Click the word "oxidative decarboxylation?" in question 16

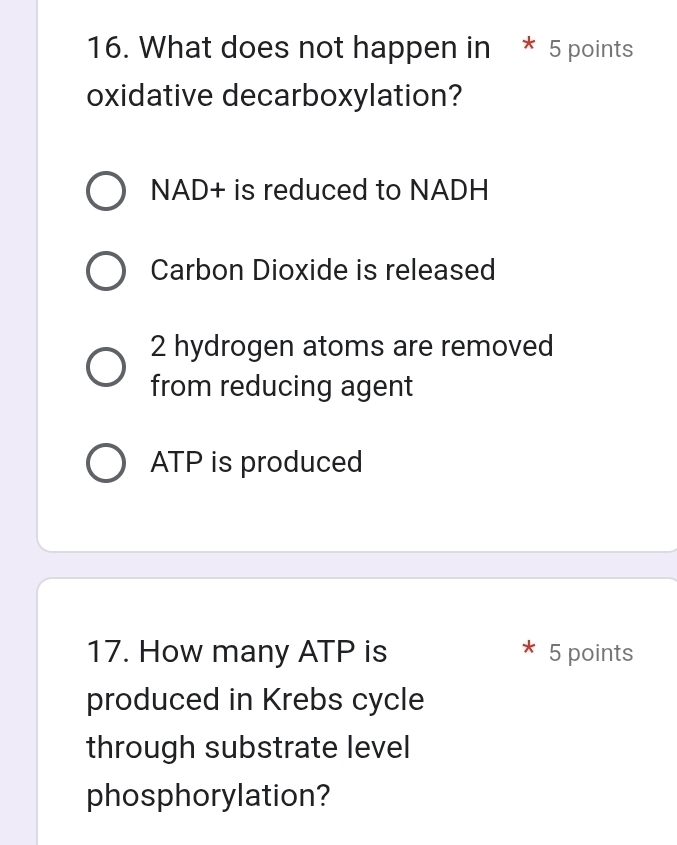pos(273,95)
